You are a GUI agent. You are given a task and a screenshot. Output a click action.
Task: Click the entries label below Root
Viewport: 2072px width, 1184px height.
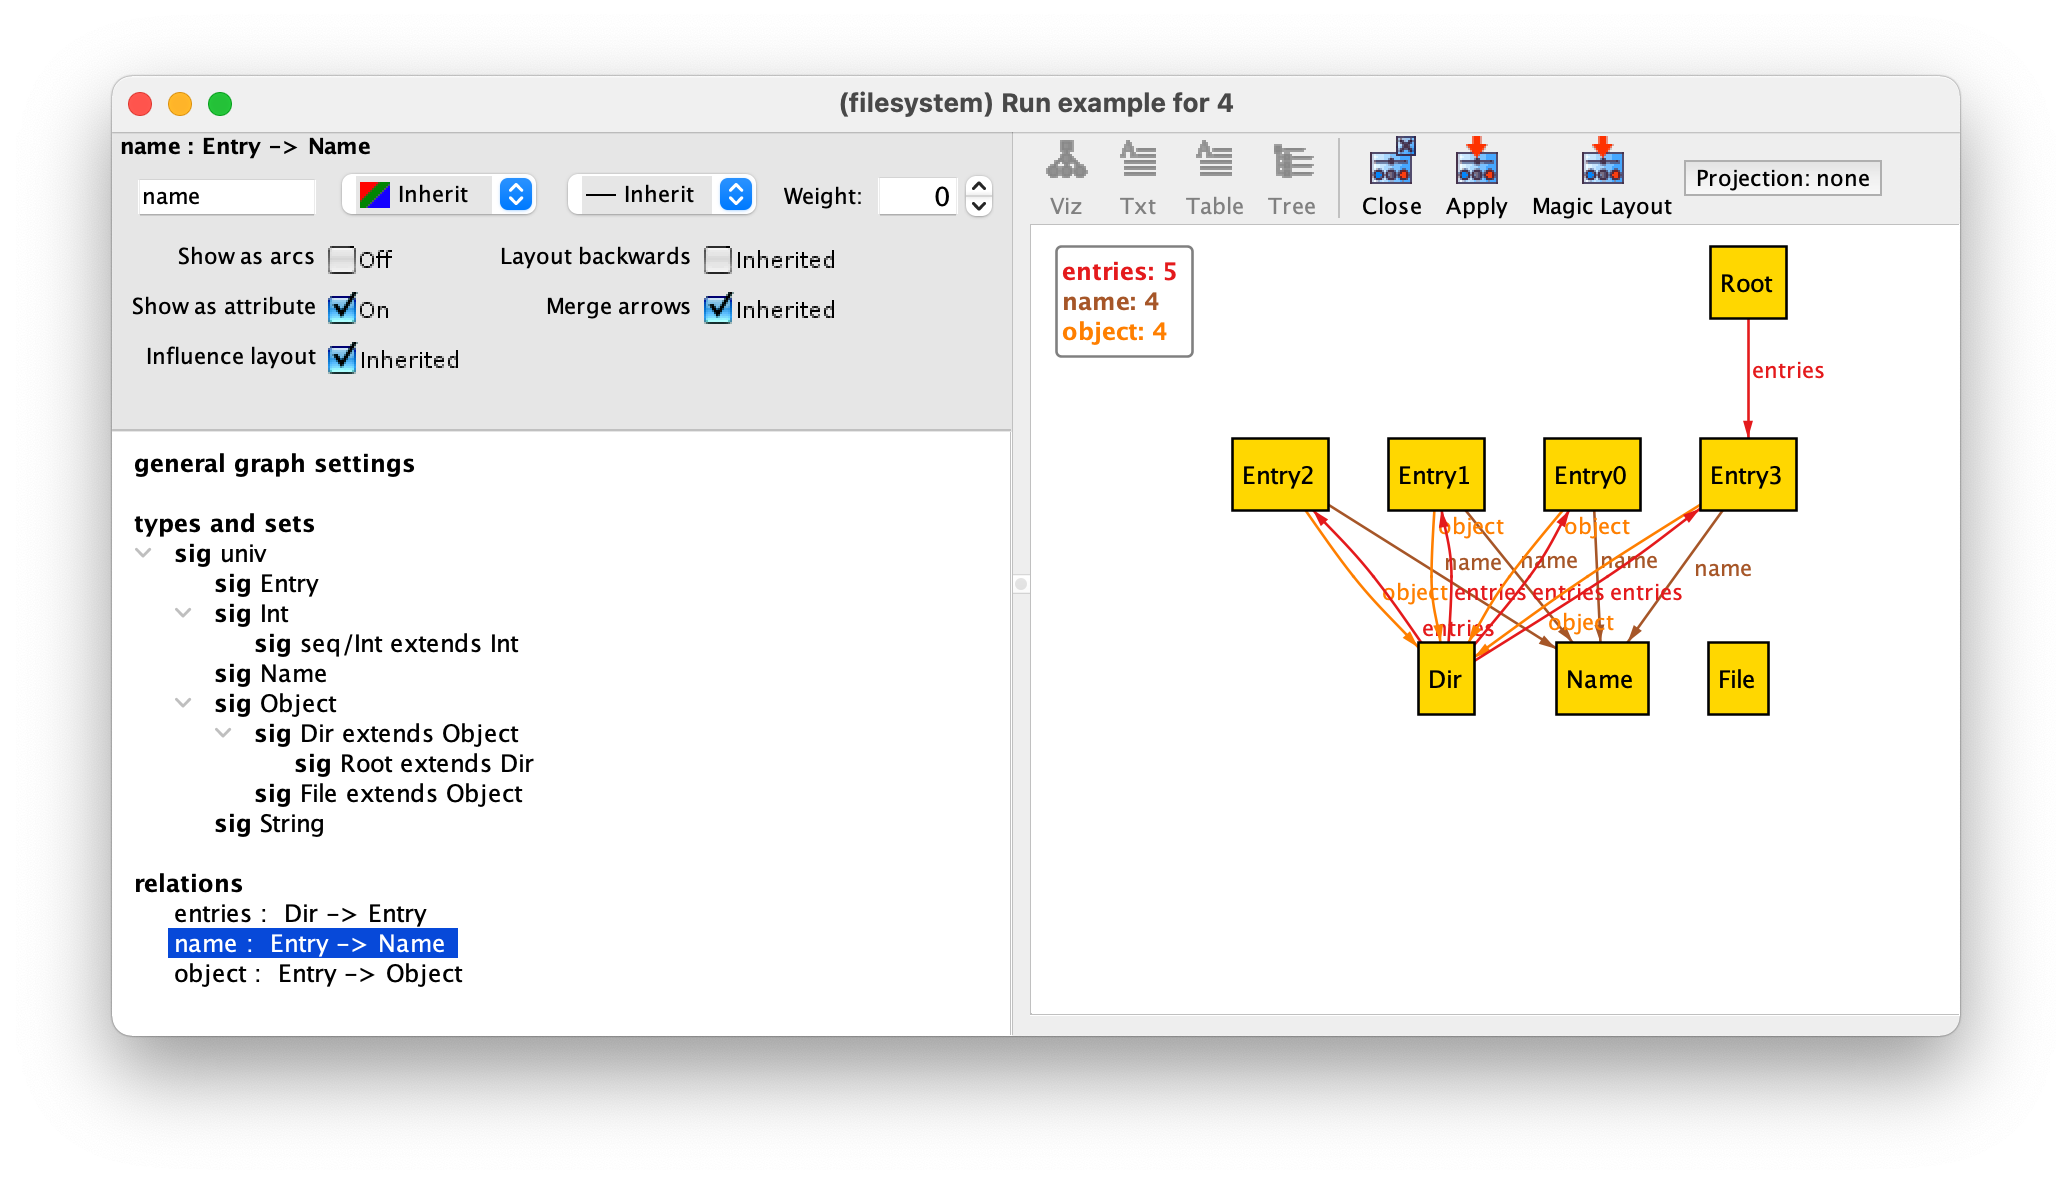1788,371
